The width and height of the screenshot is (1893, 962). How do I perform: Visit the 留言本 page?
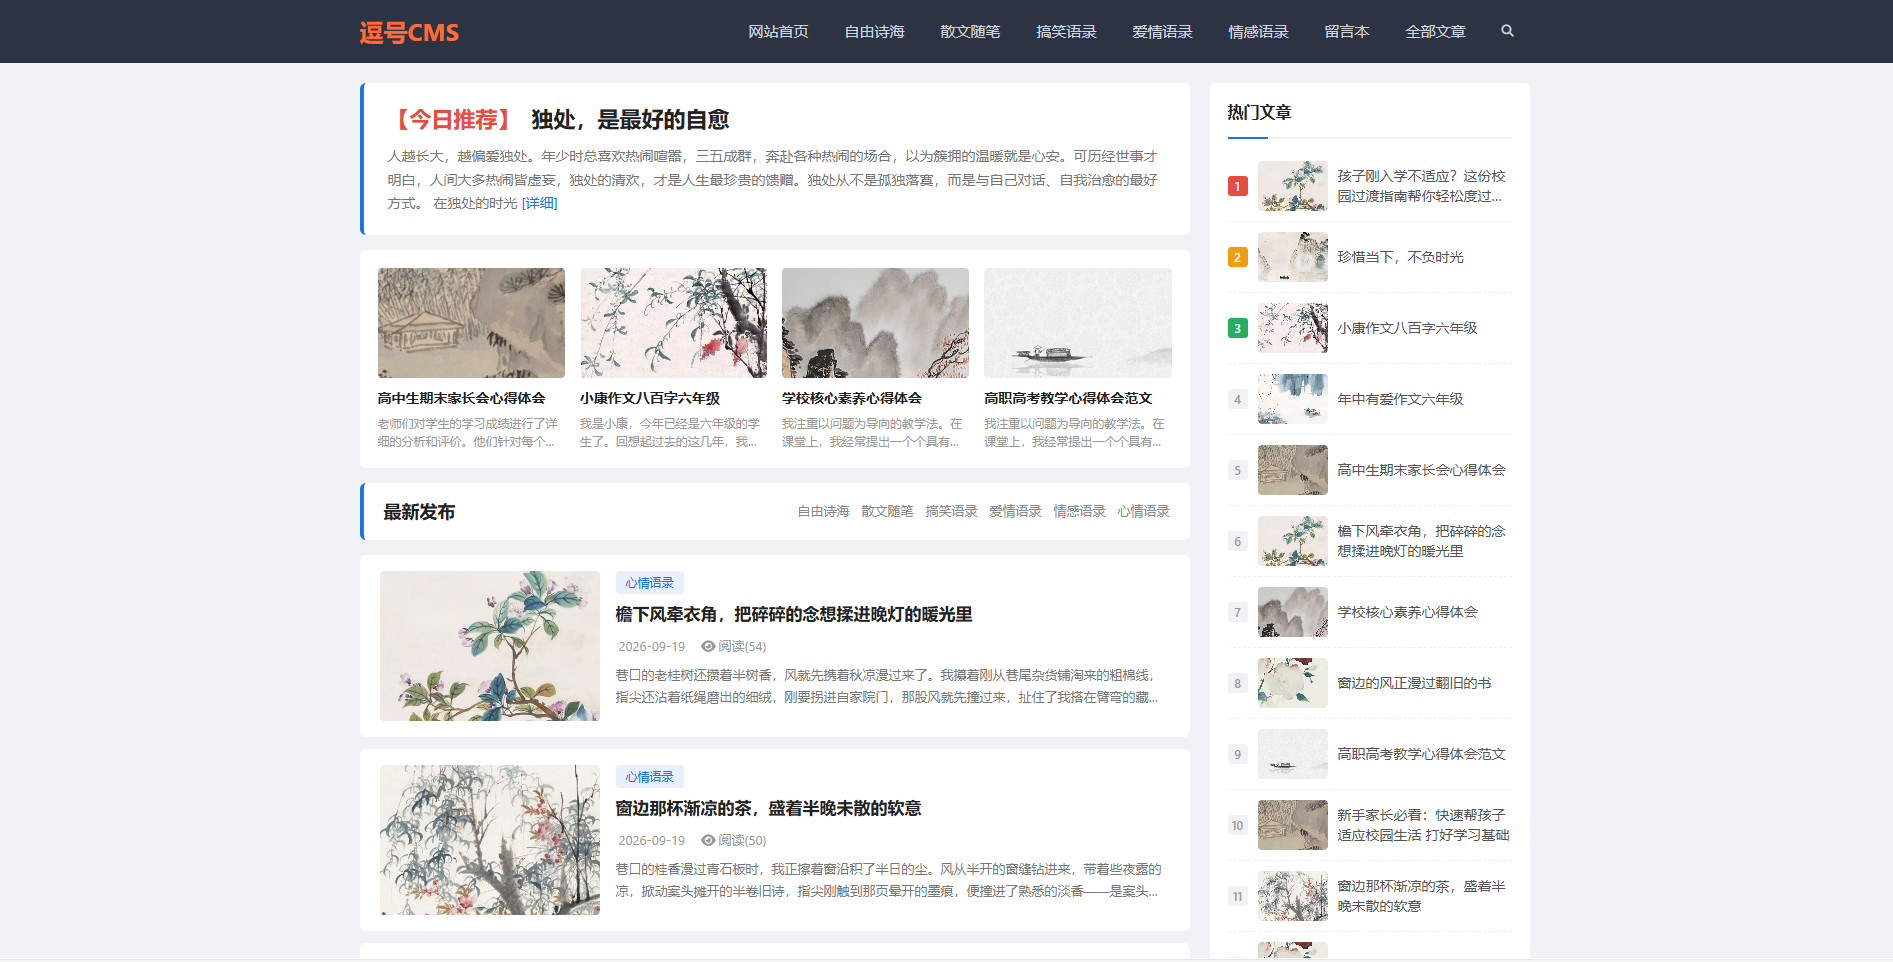pyautogui.click(x=1347, y=32)
